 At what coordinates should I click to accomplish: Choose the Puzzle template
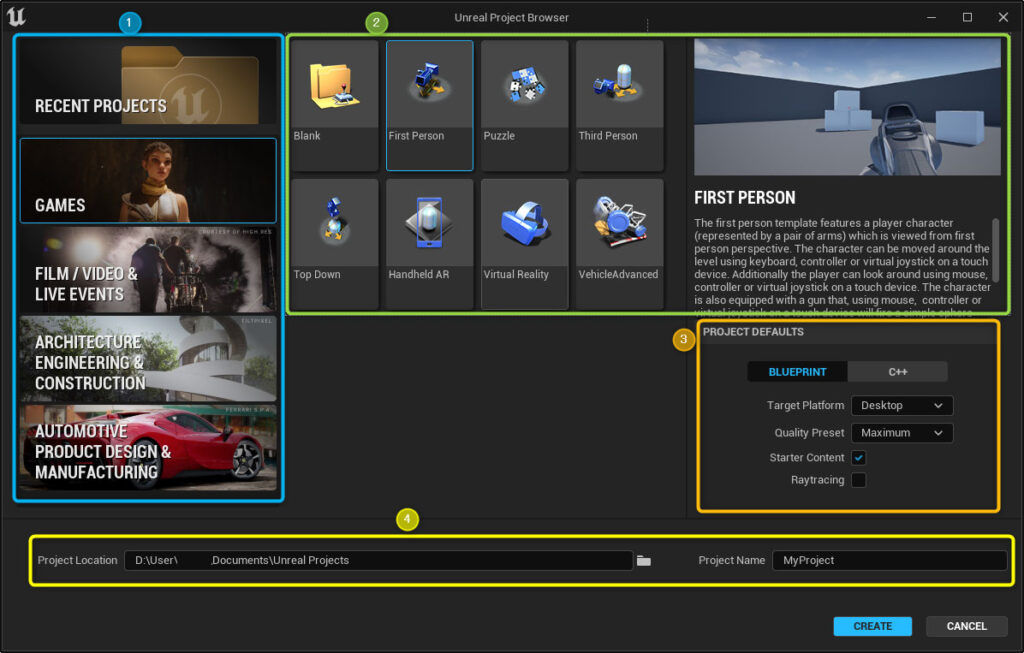click(524, 105)
